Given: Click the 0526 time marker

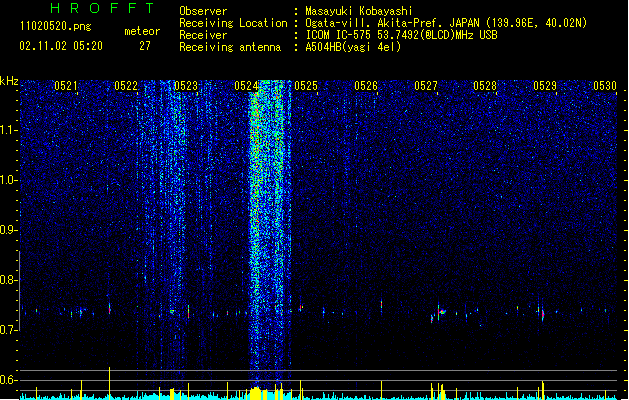Looking at the screenshot, I should point(366,86).
